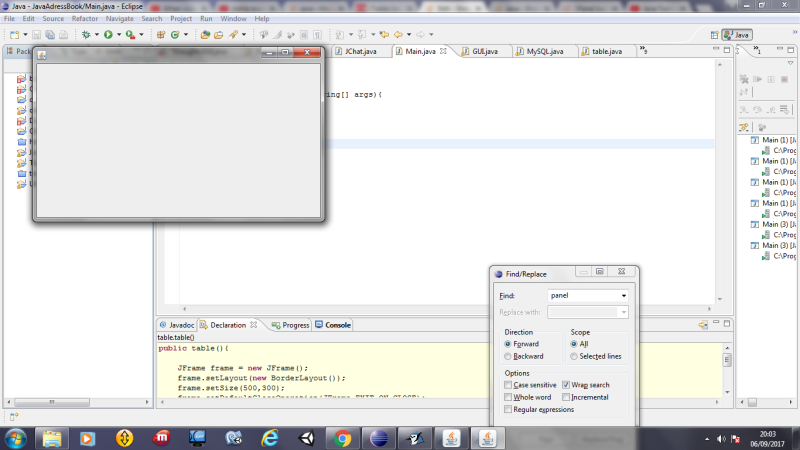
Task: Open Unity from the taskbar
Action: pyautogui.click(x=306, y=438)
